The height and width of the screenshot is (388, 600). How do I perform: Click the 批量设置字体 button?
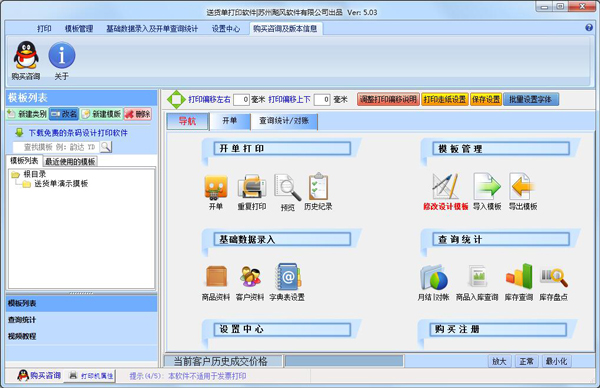point(531,99)
